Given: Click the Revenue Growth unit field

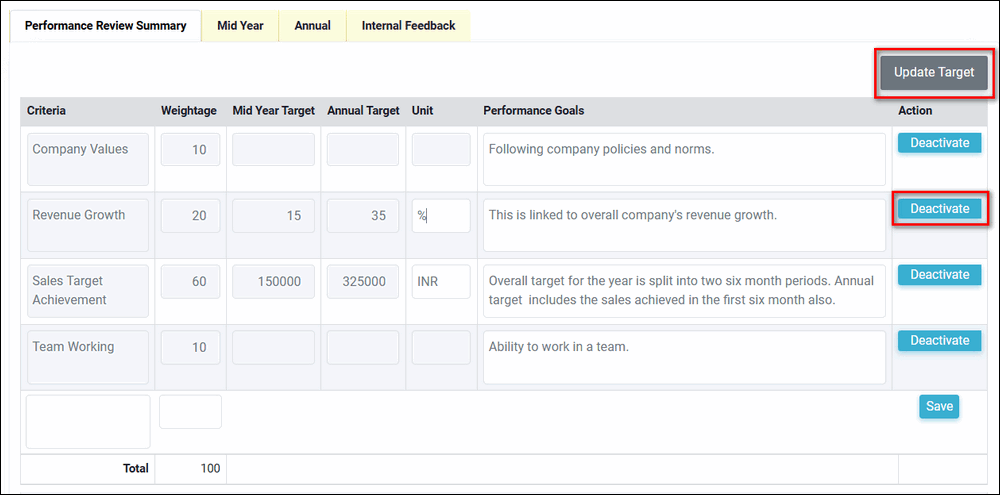Looking at the screenshot, I should [441, 216].
